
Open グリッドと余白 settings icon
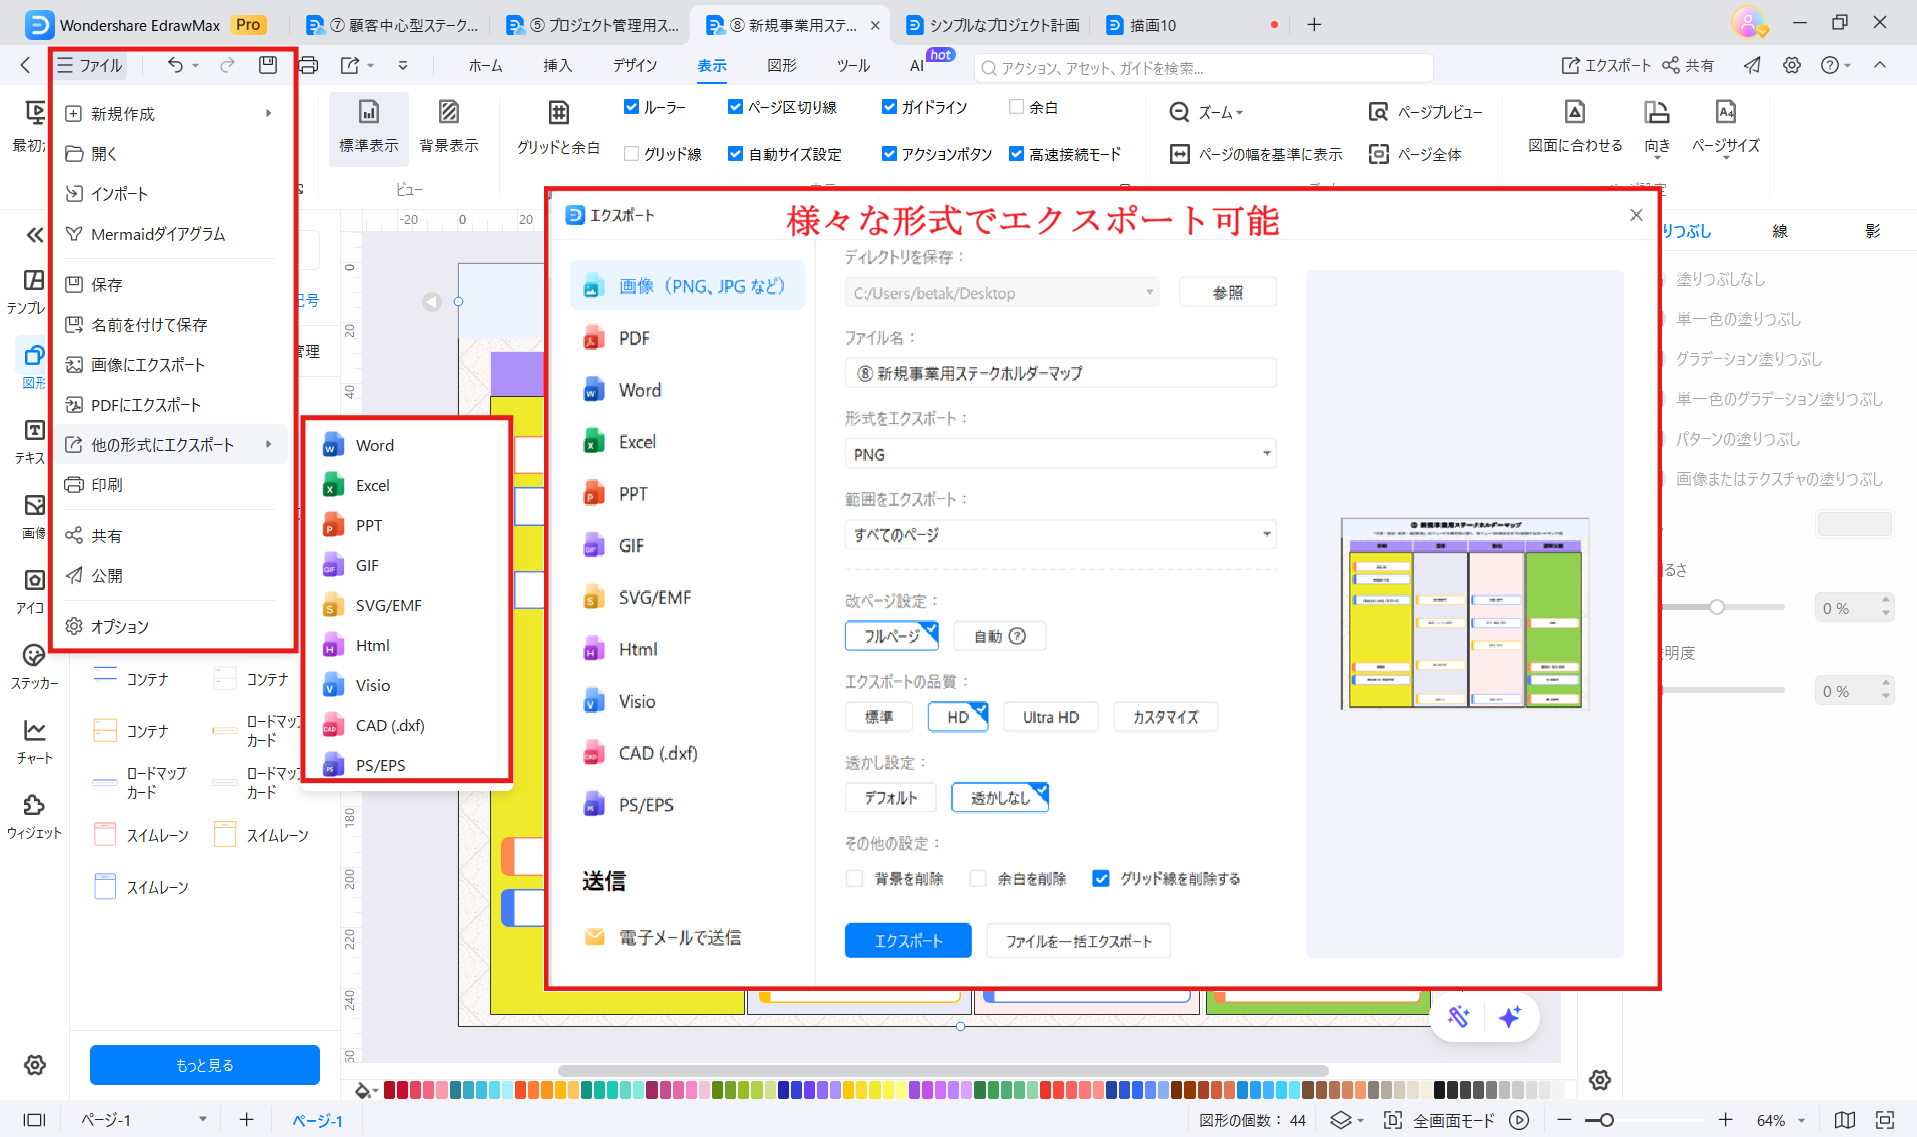pyautogui.click(x=559, y=111)
